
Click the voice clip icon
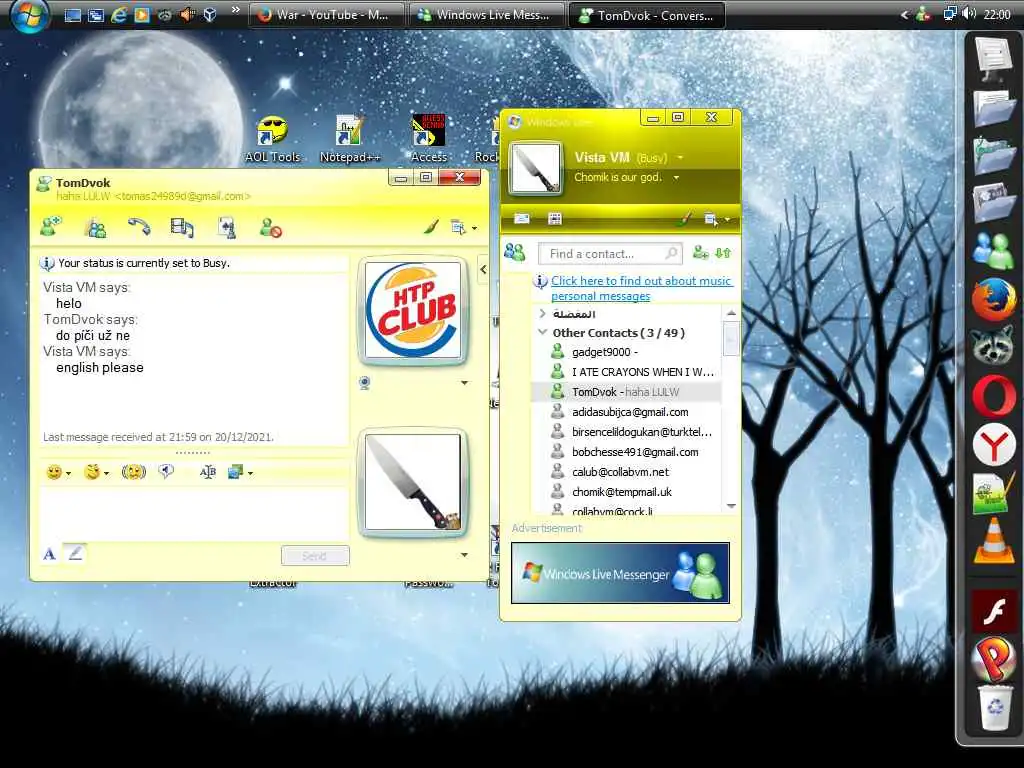tap(167, 472)
